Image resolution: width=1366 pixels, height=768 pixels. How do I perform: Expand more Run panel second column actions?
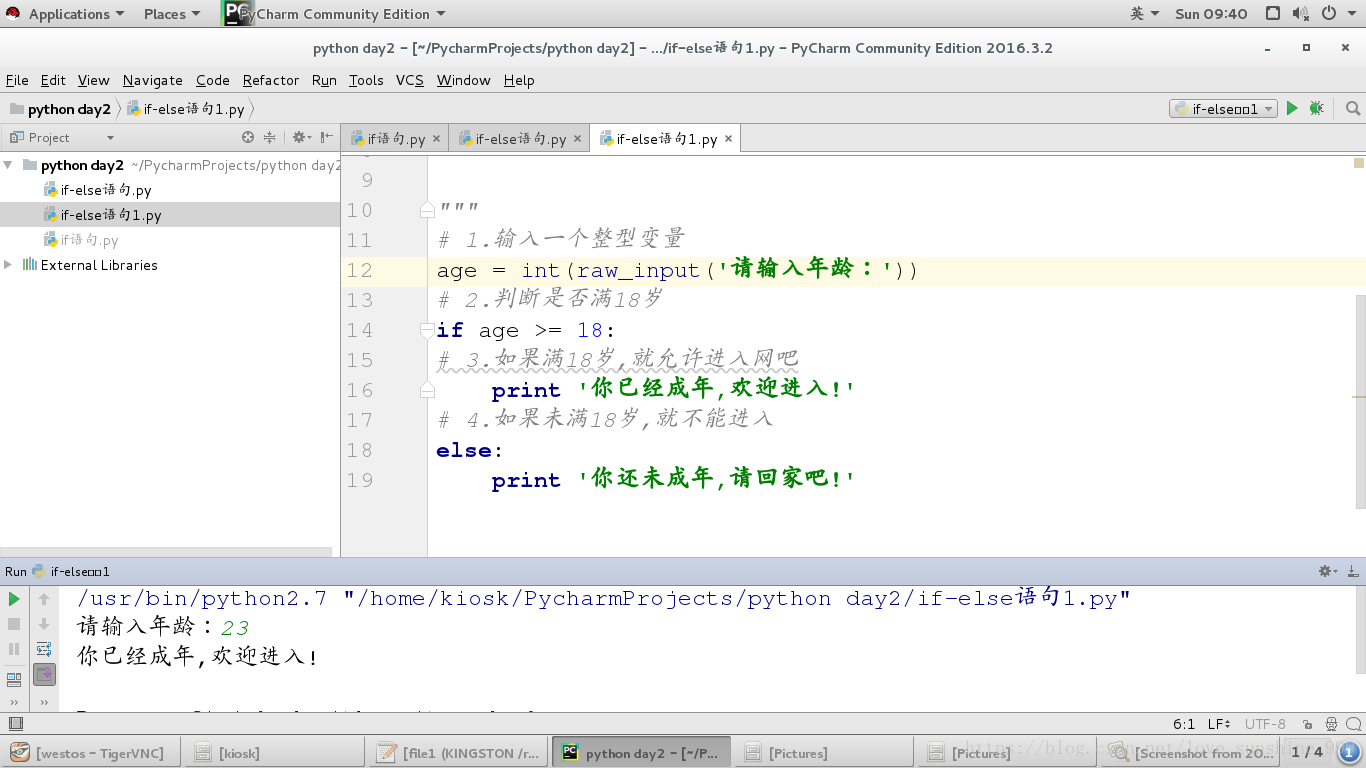(x=44, y=702)
